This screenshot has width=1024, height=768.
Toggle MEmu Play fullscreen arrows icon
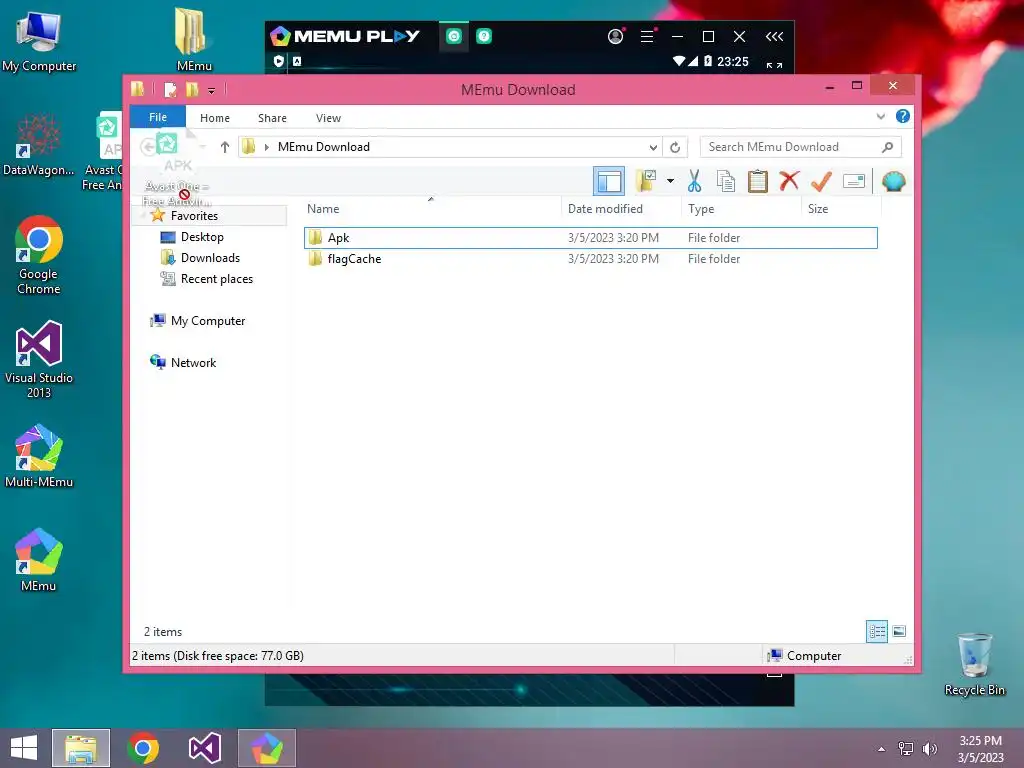(x=775, y=64)
